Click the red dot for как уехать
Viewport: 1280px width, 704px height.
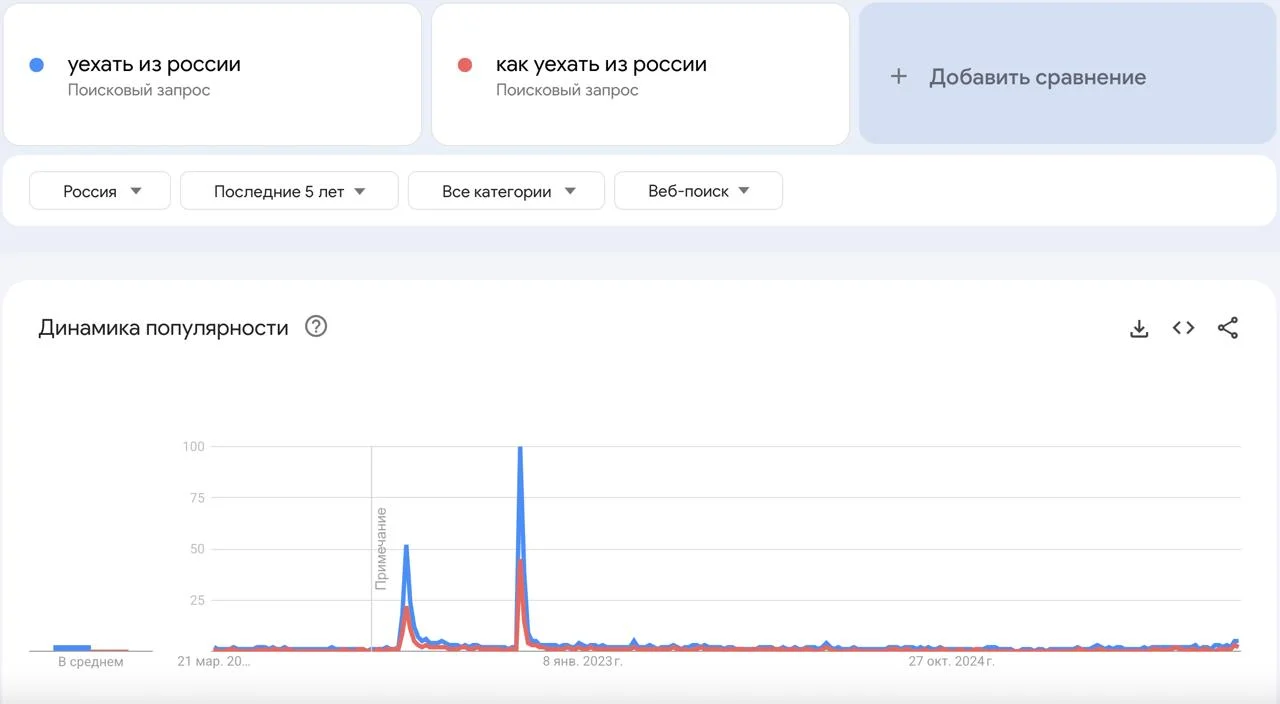pyautogui.click(x=464, y=65)
